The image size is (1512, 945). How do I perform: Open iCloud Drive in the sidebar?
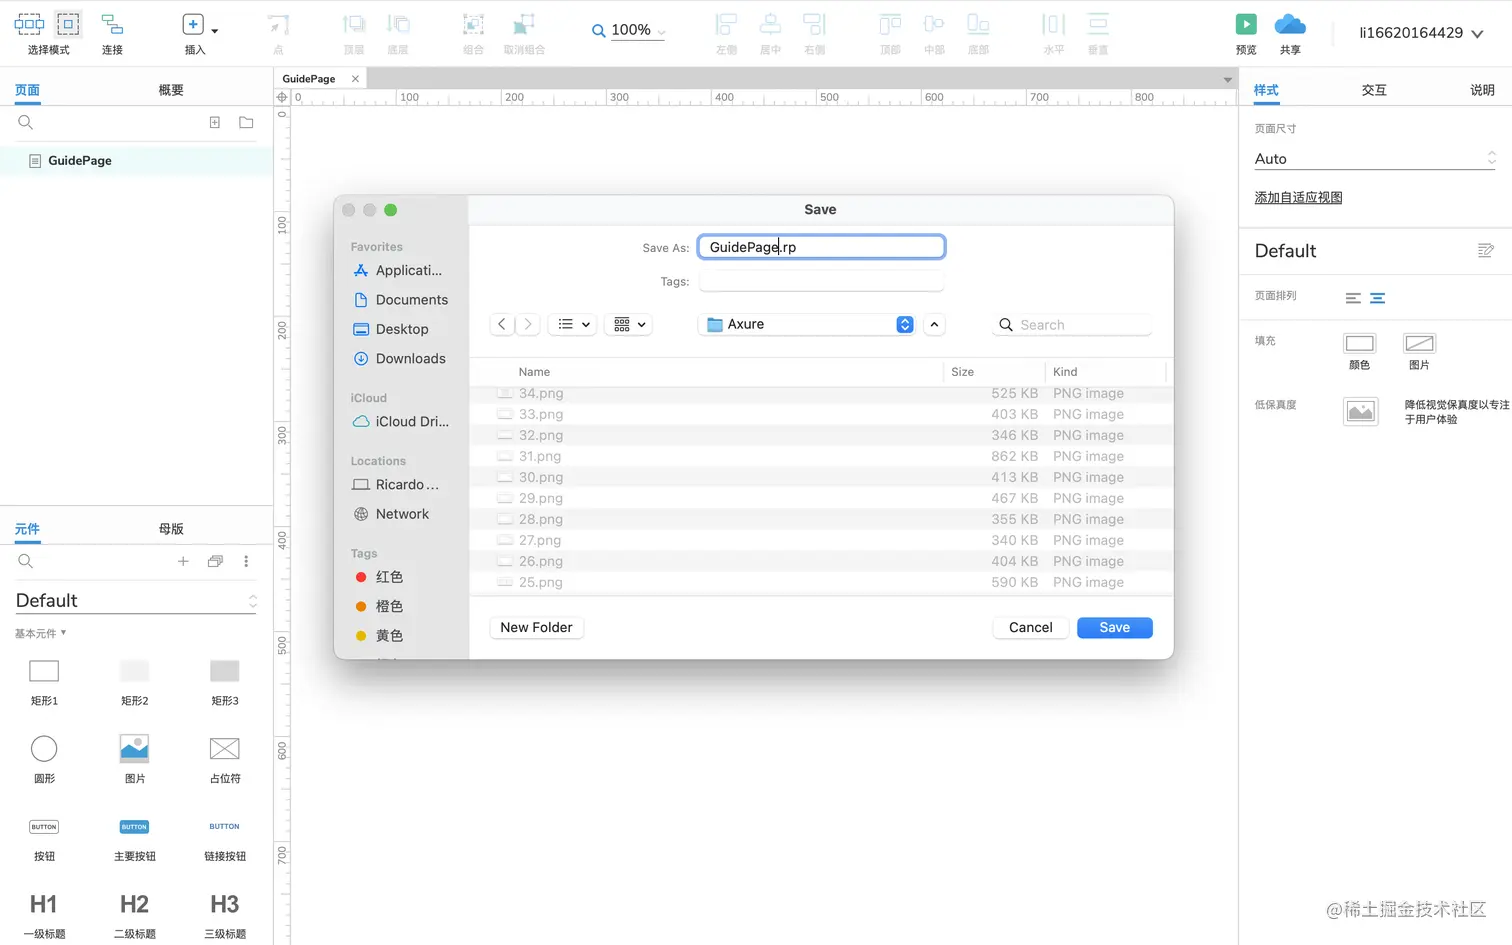[401, 422]
